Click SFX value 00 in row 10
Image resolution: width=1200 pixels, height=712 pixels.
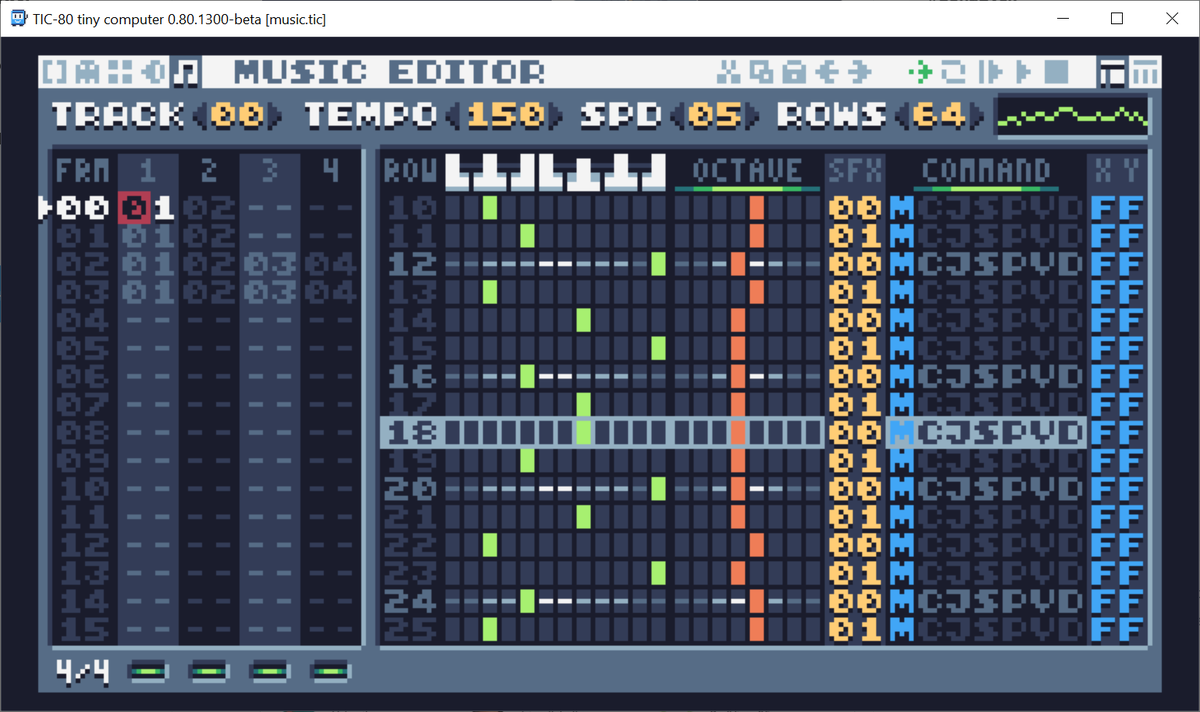856,208
